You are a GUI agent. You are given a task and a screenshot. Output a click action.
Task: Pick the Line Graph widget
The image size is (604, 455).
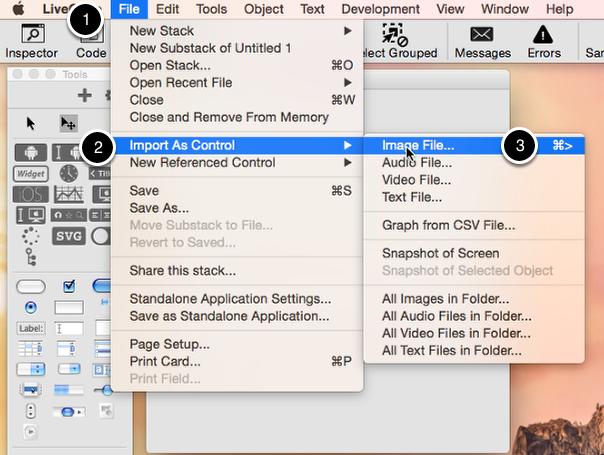(x=69, y=194)
